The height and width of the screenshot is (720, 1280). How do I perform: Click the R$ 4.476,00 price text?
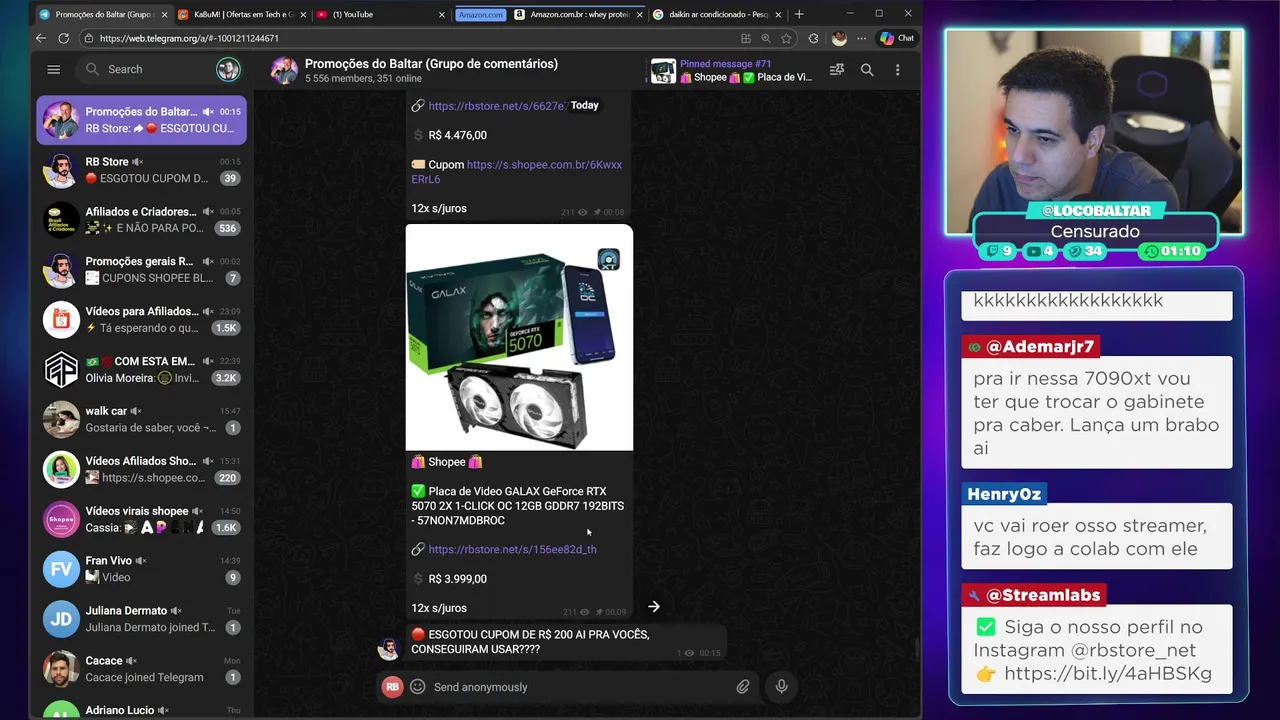tap(458, 135)
